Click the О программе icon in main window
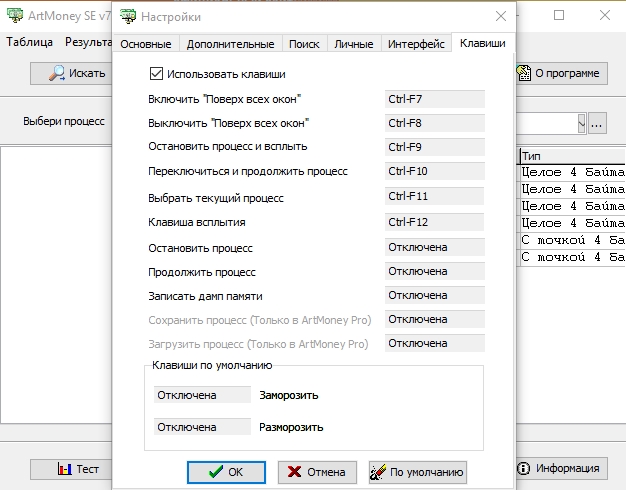 (523, 73)
